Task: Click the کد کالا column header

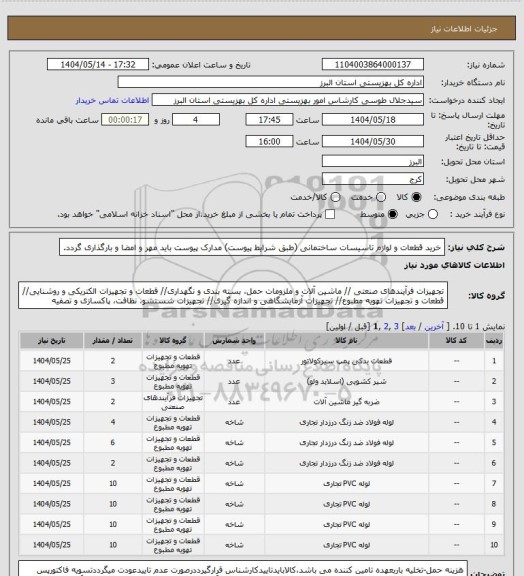Action: point(456,341)
